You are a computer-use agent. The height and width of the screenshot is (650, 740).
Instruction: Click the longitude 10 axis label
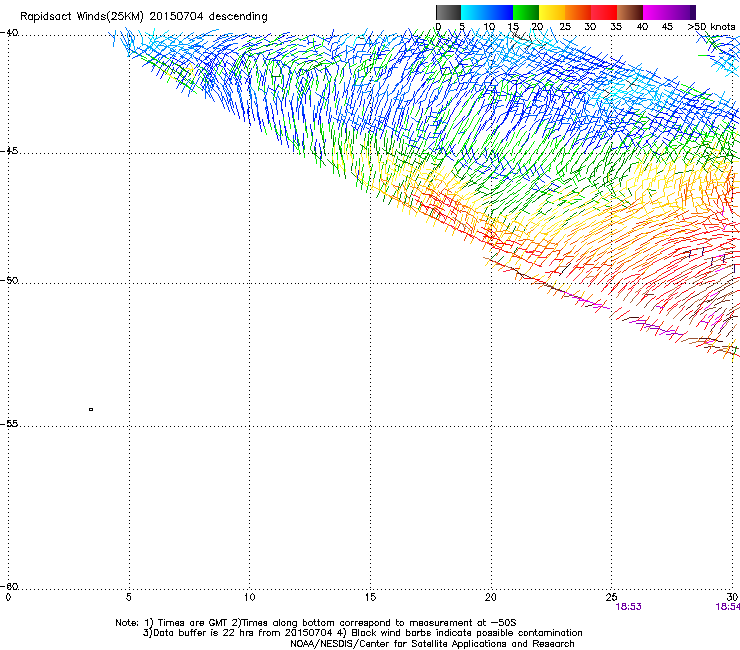pyautogui.click(x=249, y=598)
